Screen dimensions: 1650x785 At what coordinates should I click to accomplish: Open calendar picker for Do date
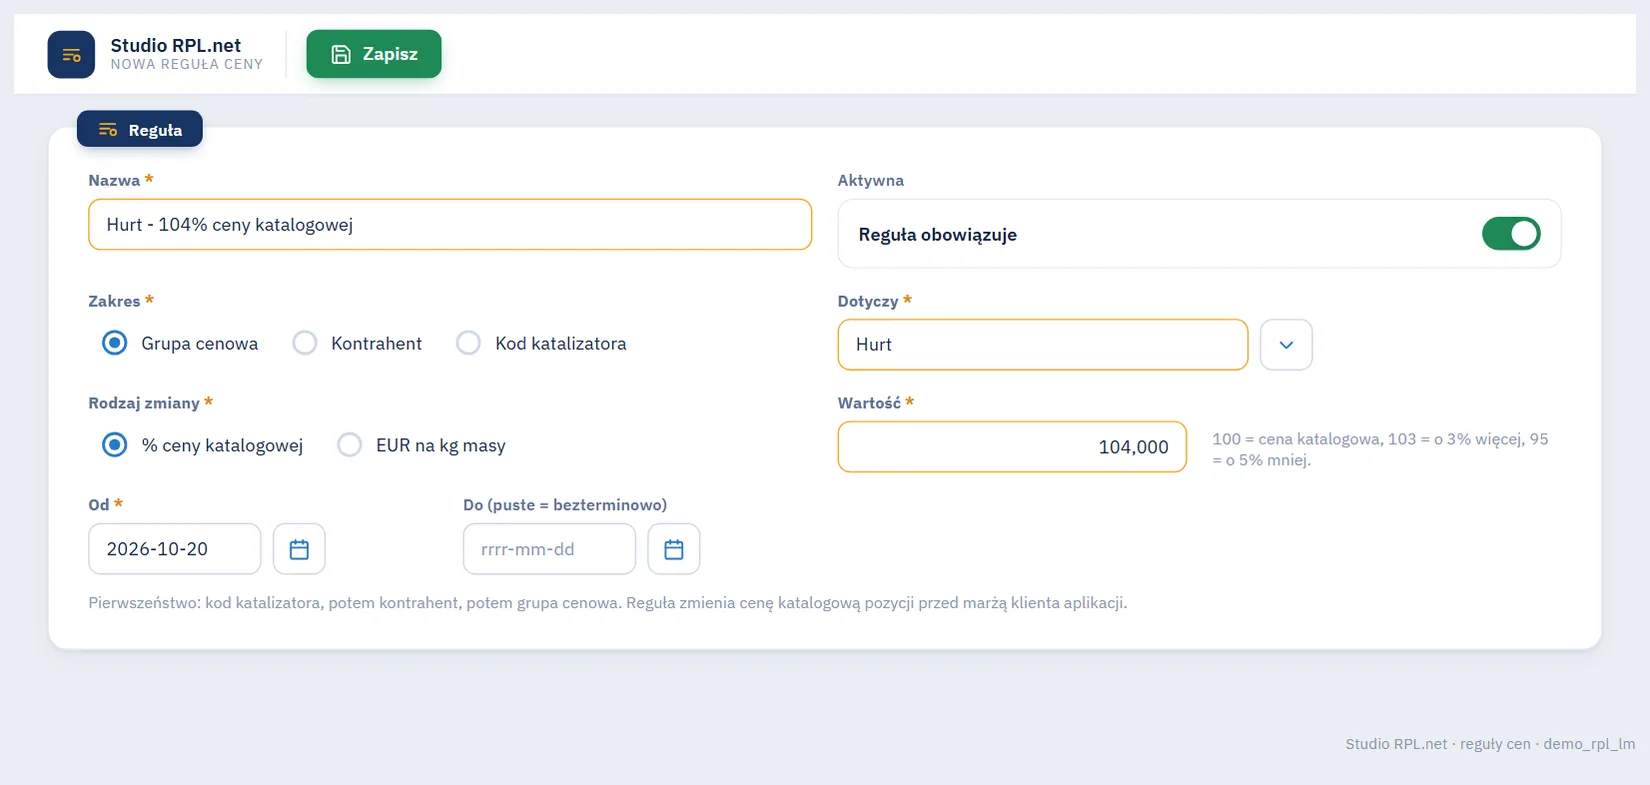pyautogui.click(x=674, y=548)
